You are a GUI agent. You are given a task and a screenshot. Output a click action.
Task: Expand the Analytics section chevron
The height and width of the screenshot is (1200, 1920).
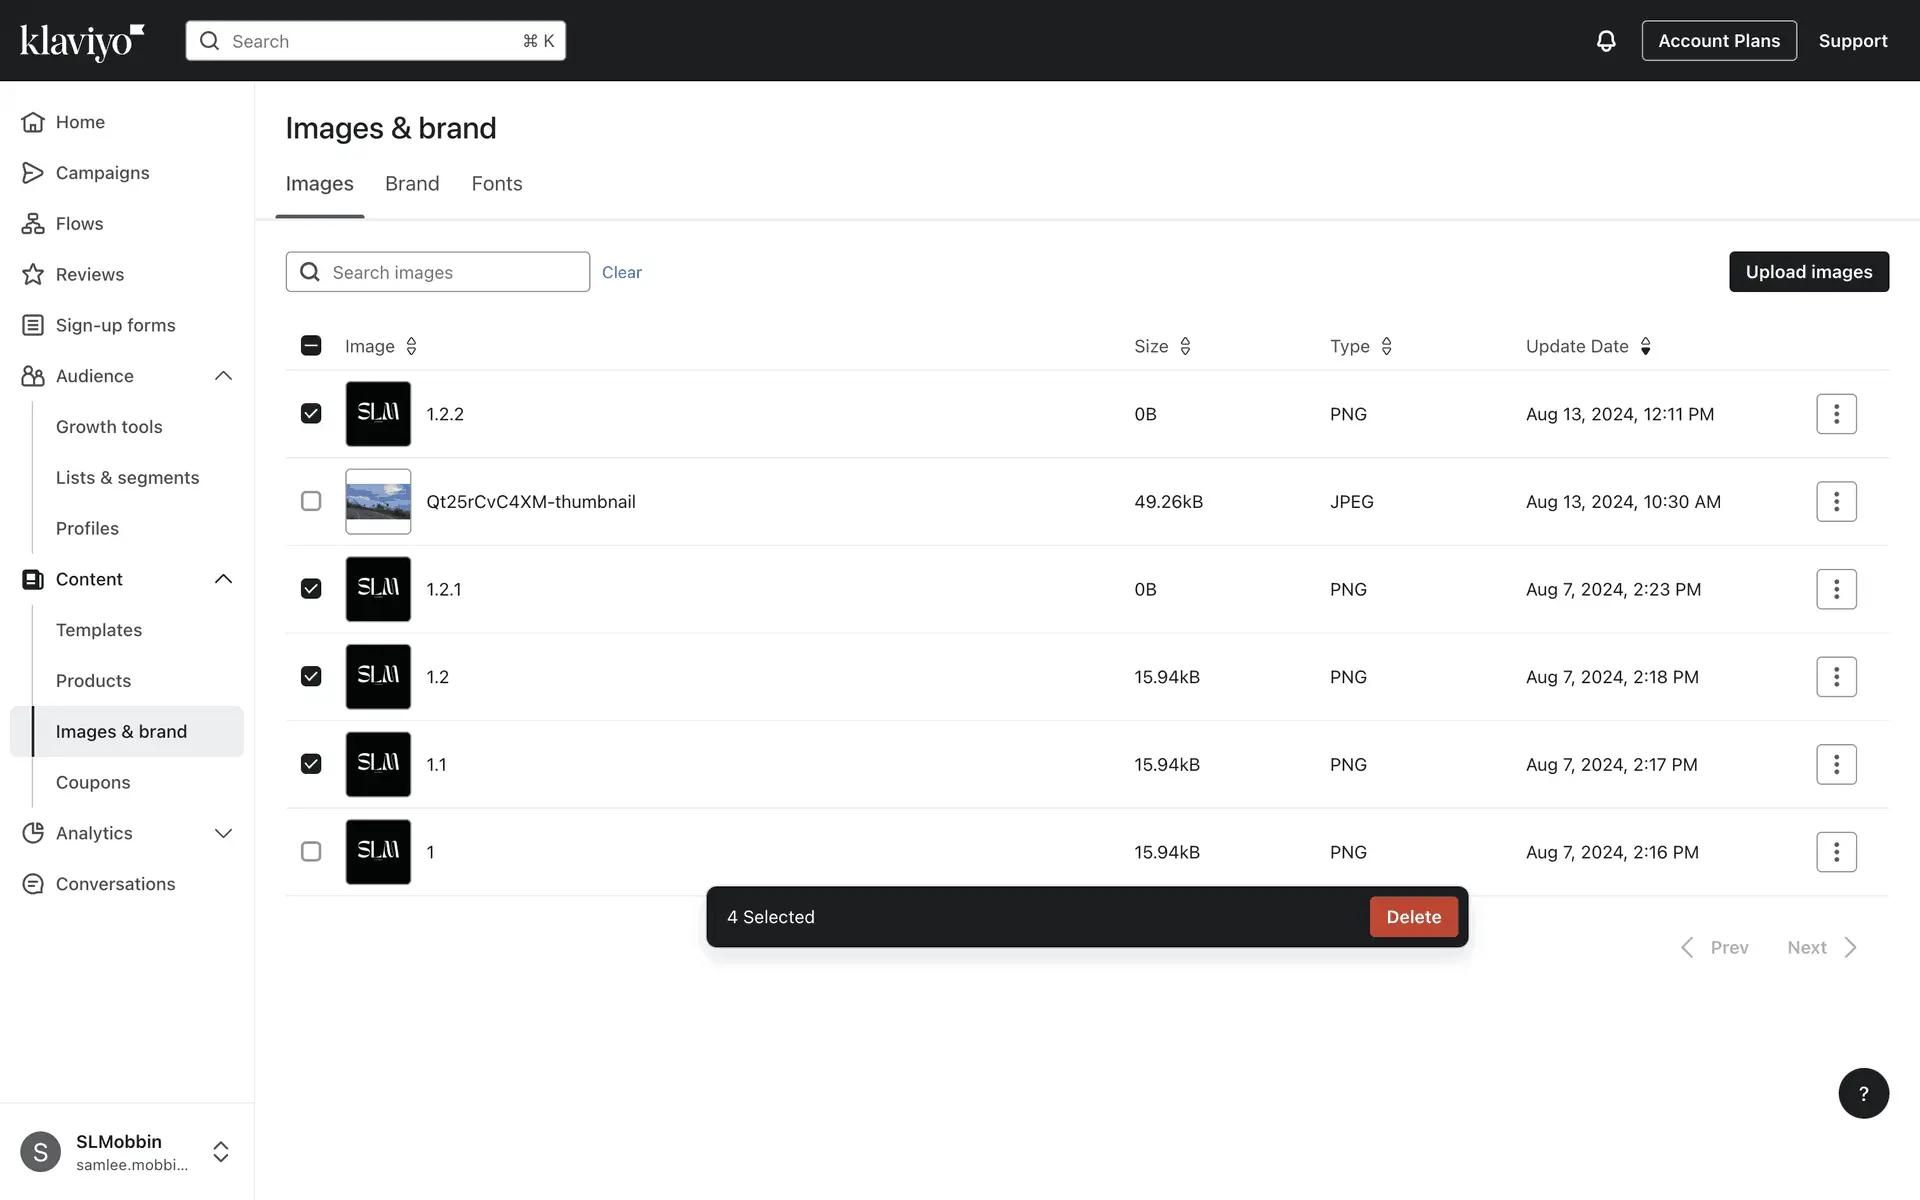(x=223, y=833)
